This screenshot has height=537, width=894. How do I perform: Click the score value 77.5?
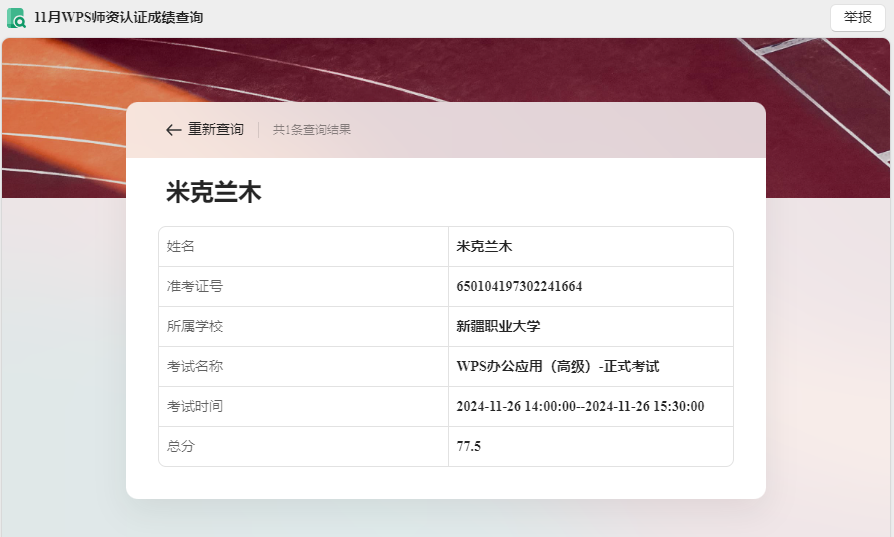[x=468, y=446]
